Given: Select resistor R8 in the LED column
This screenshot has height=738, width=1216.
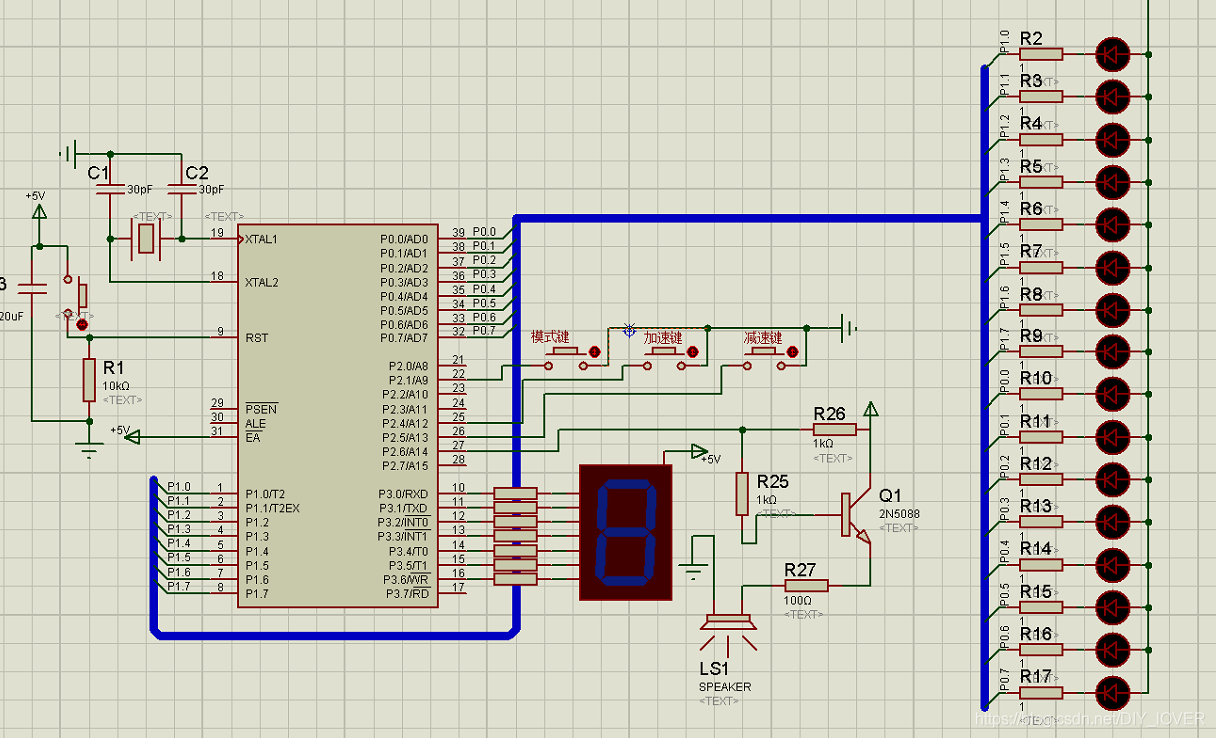Looking at the screenshot, I should pos(1041,309).
